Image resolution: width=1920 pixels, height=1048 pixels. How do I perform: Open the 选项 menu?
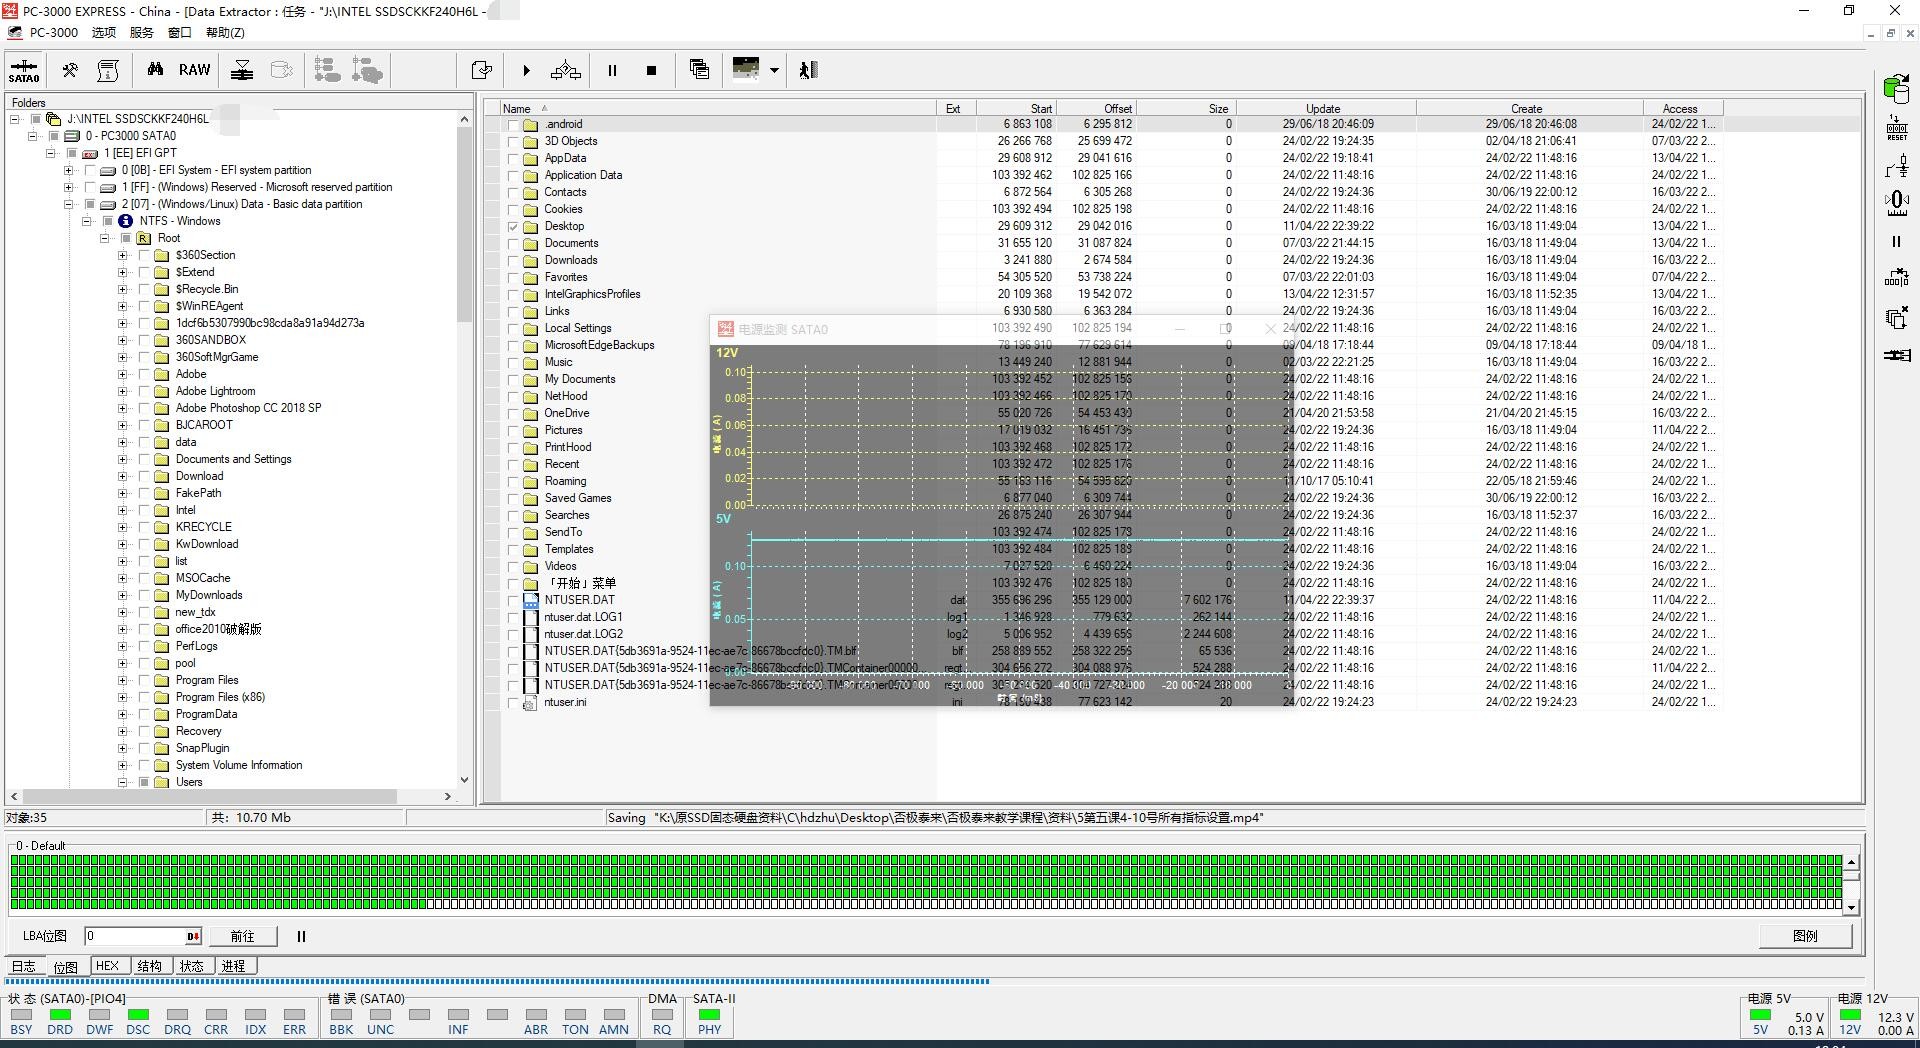tap(104, 32)
